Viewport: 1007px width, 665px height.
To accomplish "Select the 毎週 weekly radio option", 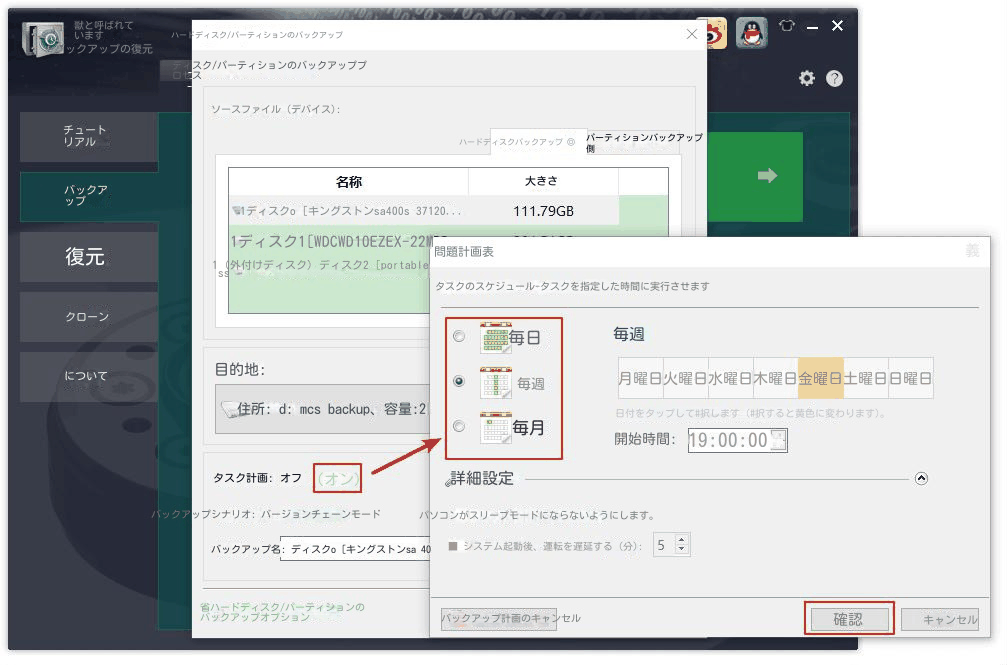I will coord(459,382).
